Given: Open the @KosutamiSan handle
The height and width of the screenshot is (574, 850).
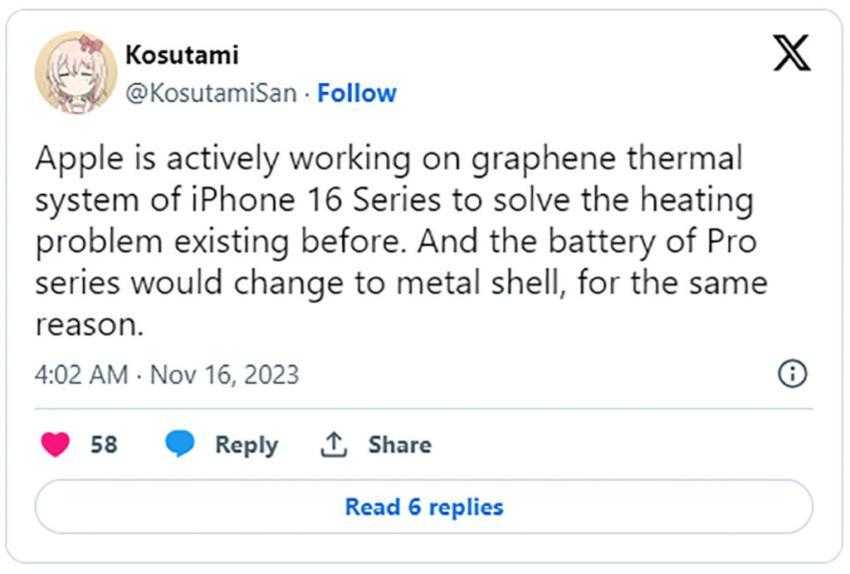Looking at the screenshot, I should tap(211, 93).
